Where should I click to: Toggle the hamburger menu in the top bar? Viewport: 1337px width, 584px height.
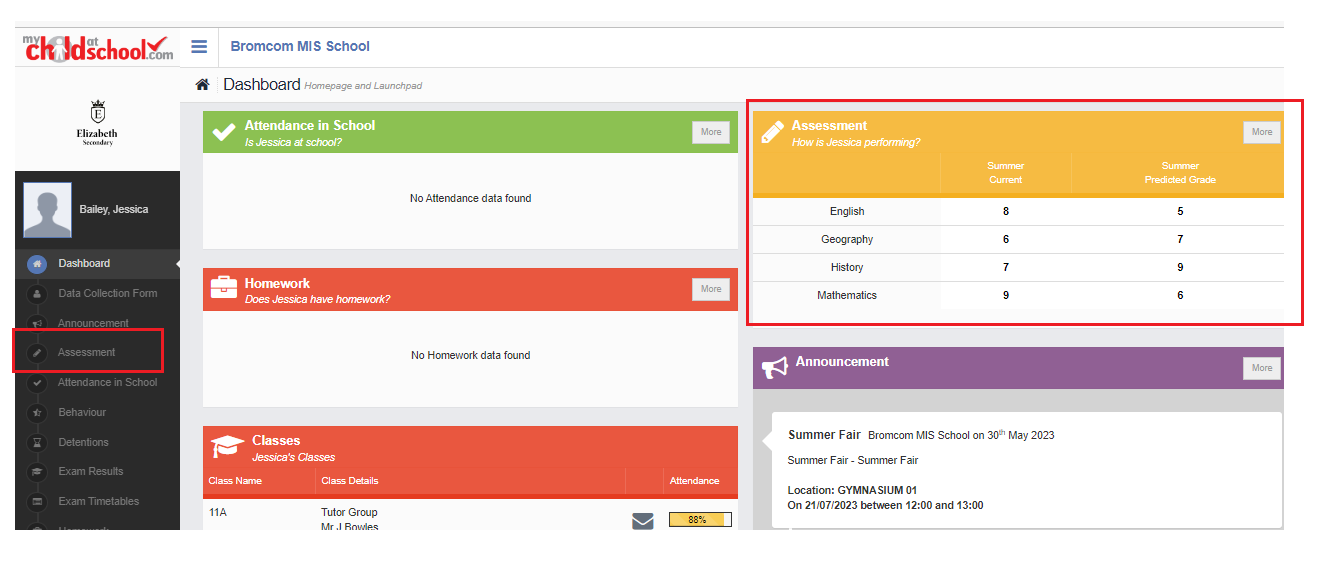(x=199, y=47)
